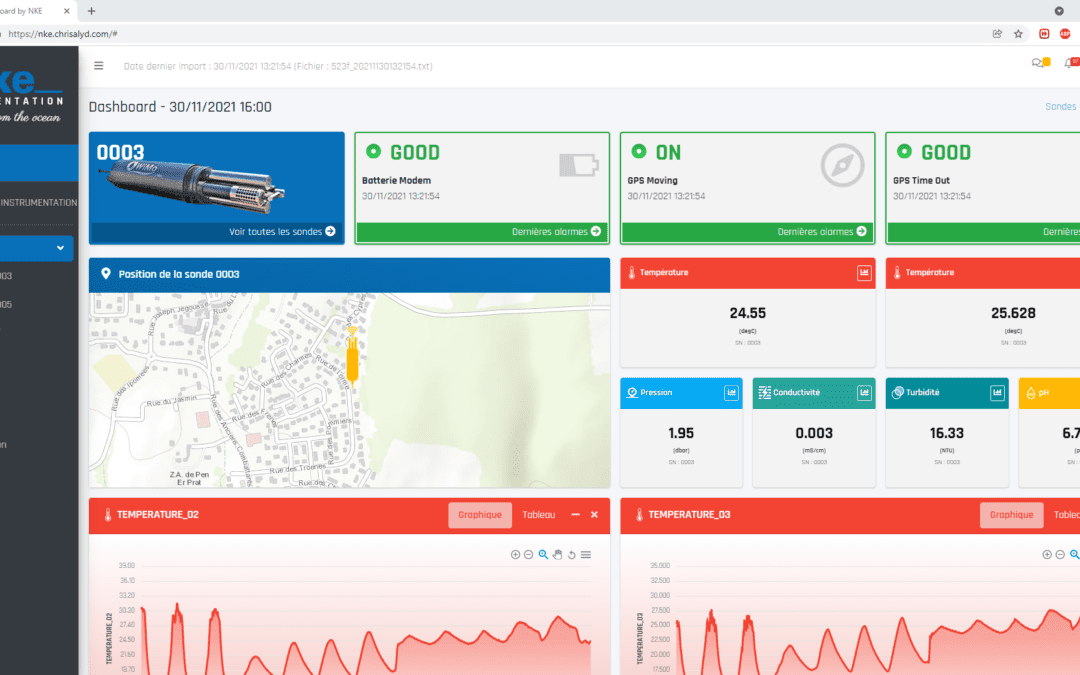1080x675 pixels.
Task: Select the Graphique tab of TEMPERATURE_02
Action: coord(480,515)
